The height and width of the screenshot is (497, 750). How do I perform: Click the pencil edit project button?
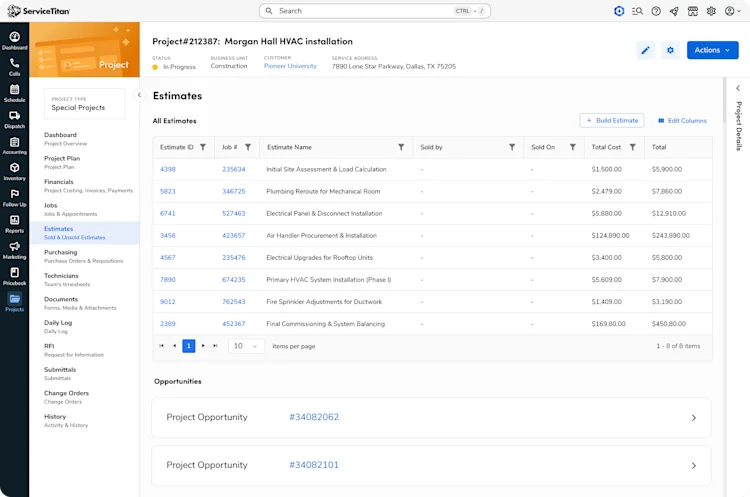645,50
